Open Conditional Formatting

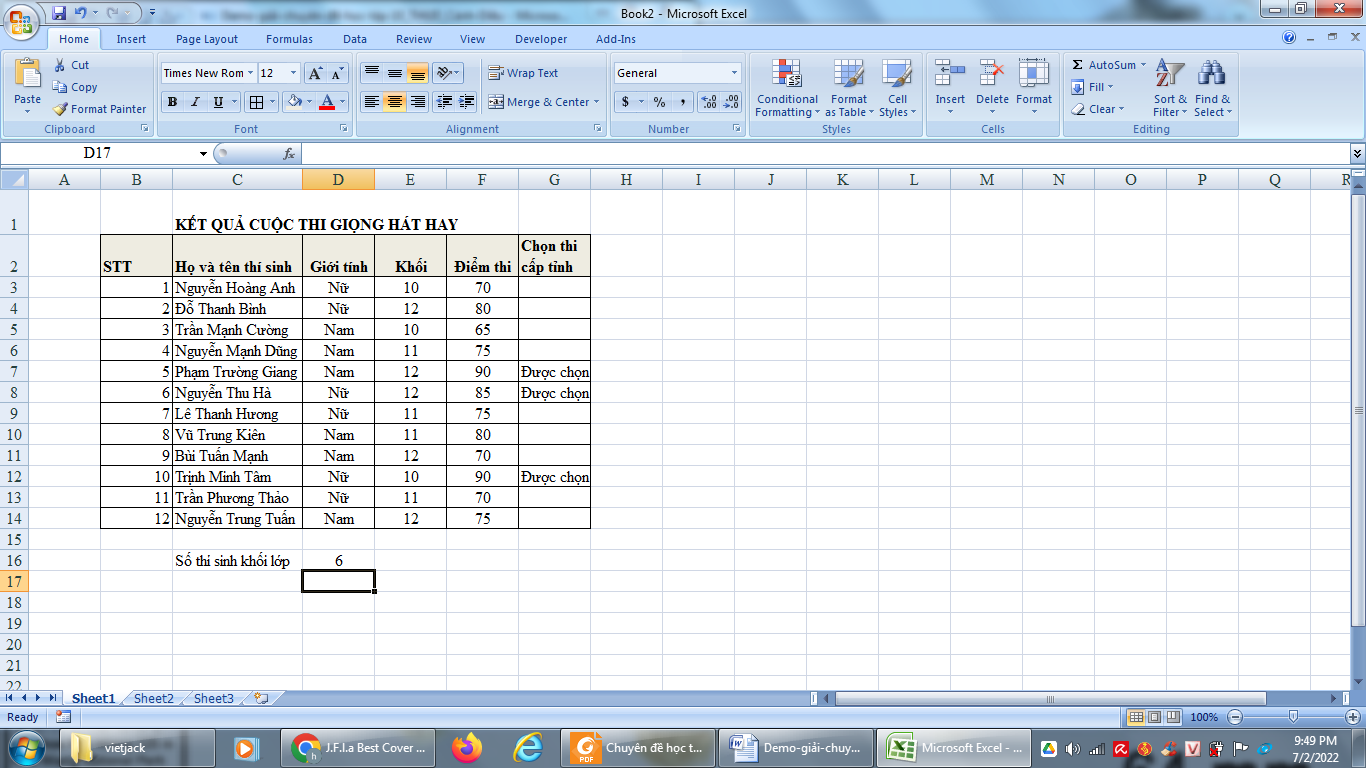[787, 88]
